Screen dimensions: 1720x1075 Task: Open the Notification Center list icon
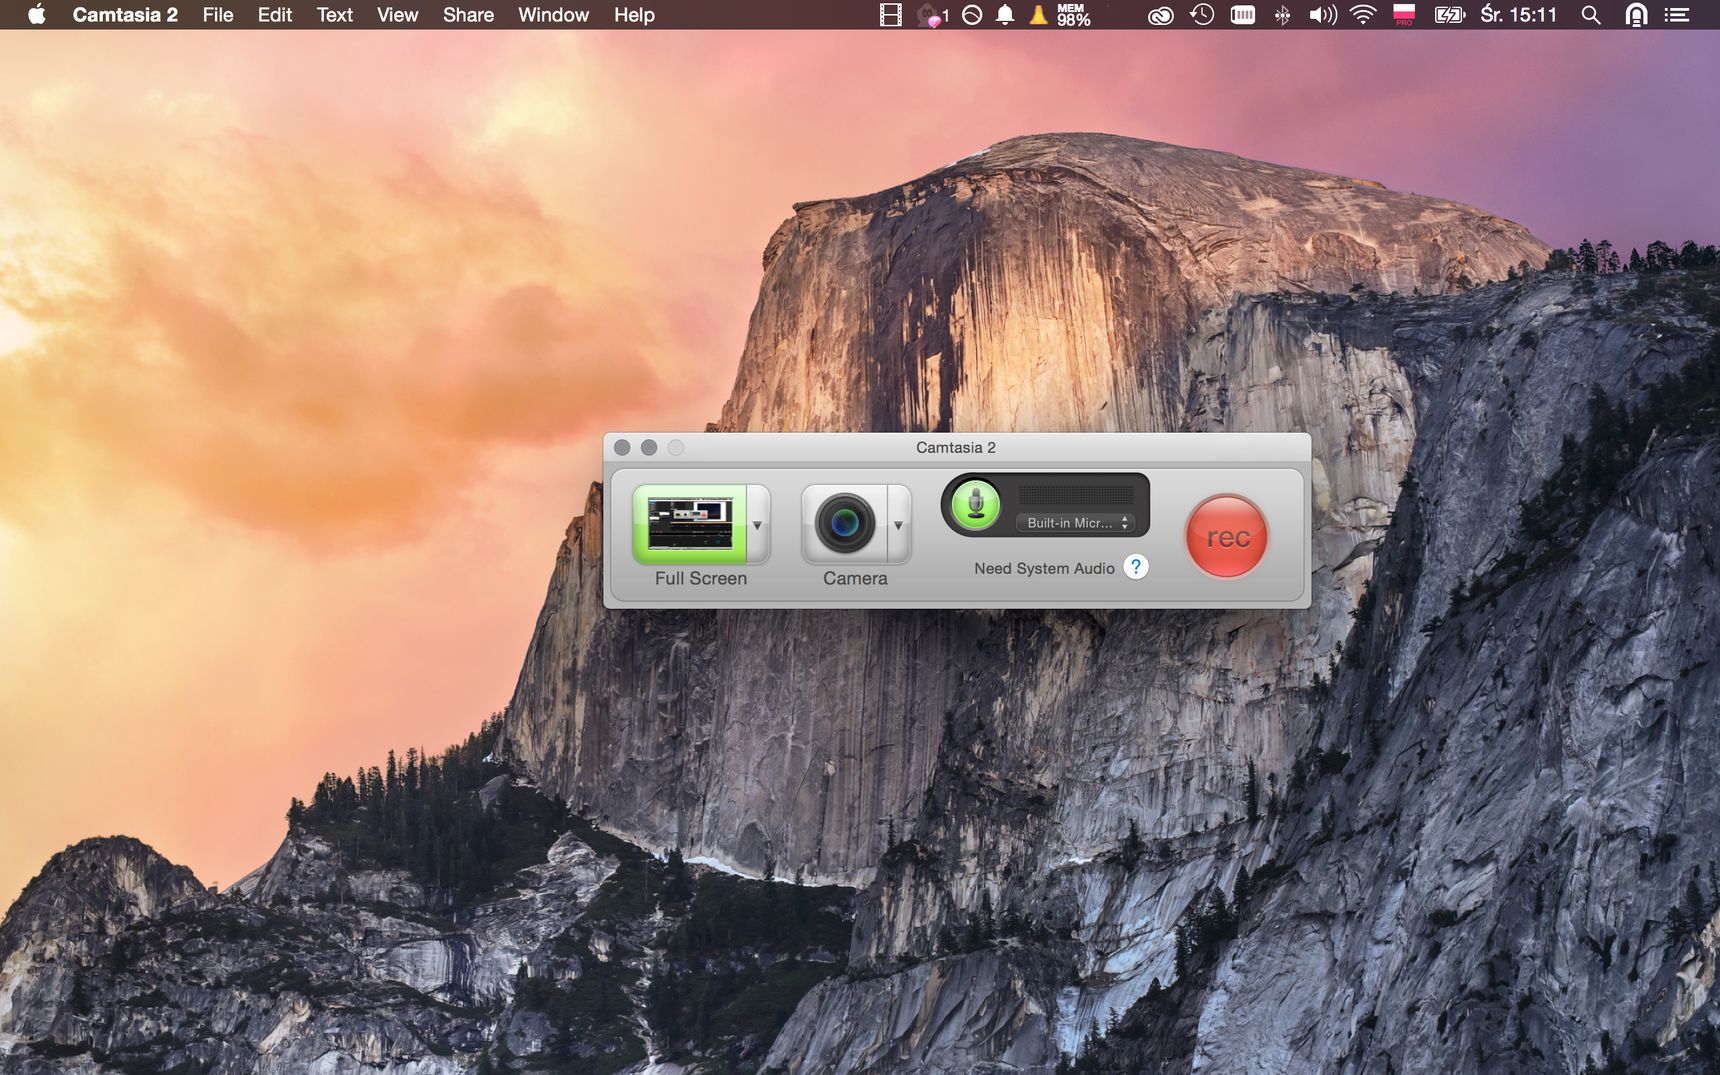[1677, 15]
